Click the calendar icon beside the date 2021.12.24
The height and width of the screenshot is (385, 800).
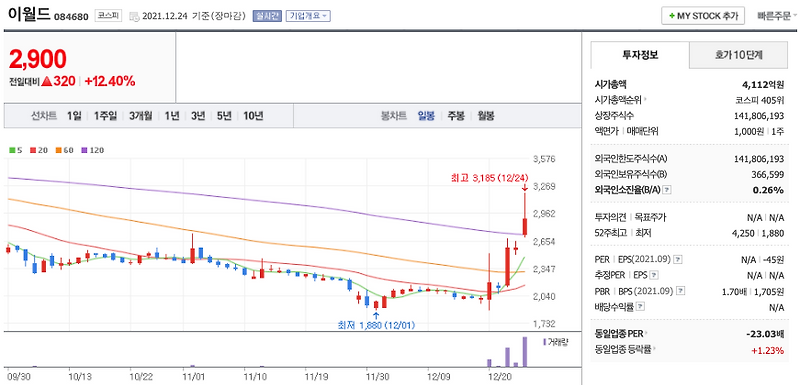coord(134,16)
